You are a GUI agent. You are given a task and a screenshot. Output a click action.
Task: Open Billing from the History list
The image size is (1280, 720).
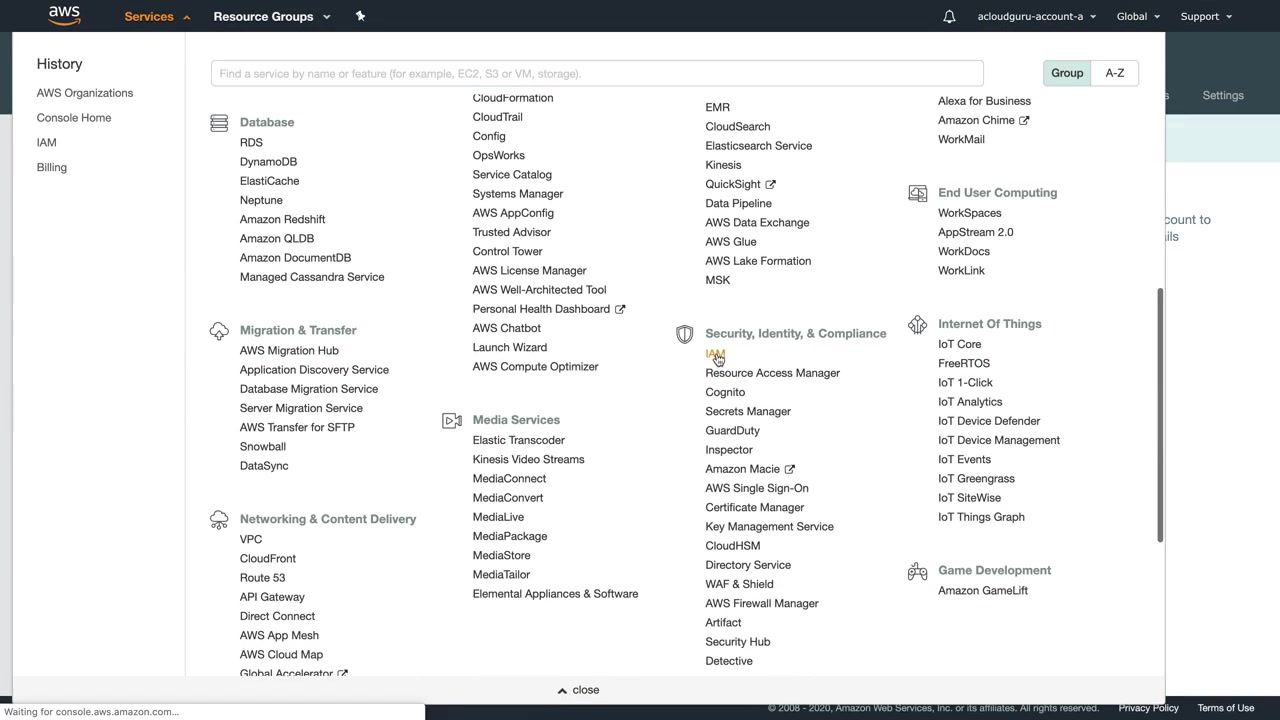[52, 168]
